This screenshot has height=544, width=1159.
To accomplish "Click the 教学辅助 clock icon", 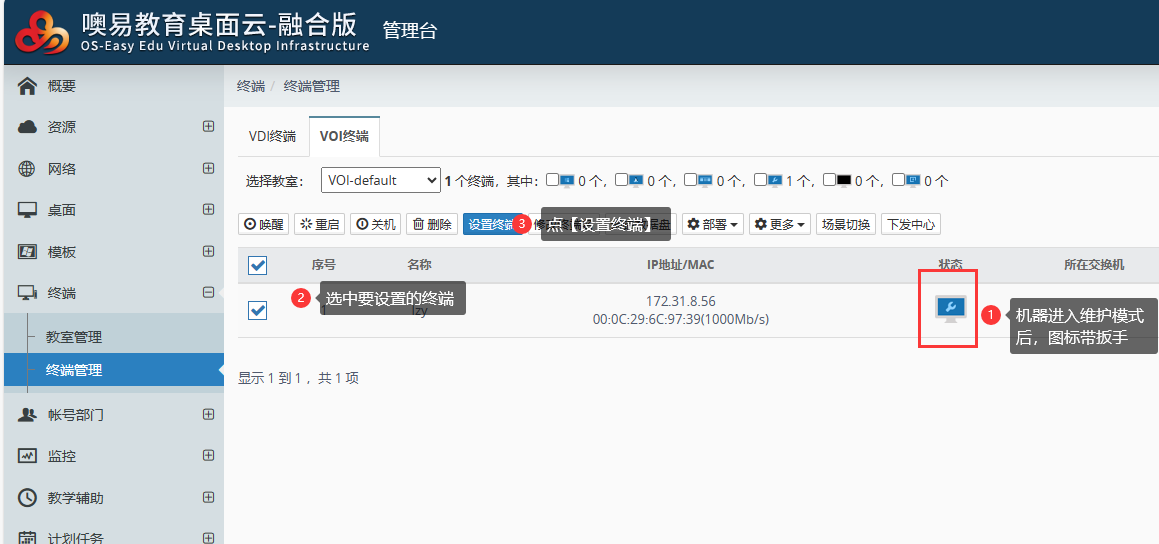I will point(28,498).
